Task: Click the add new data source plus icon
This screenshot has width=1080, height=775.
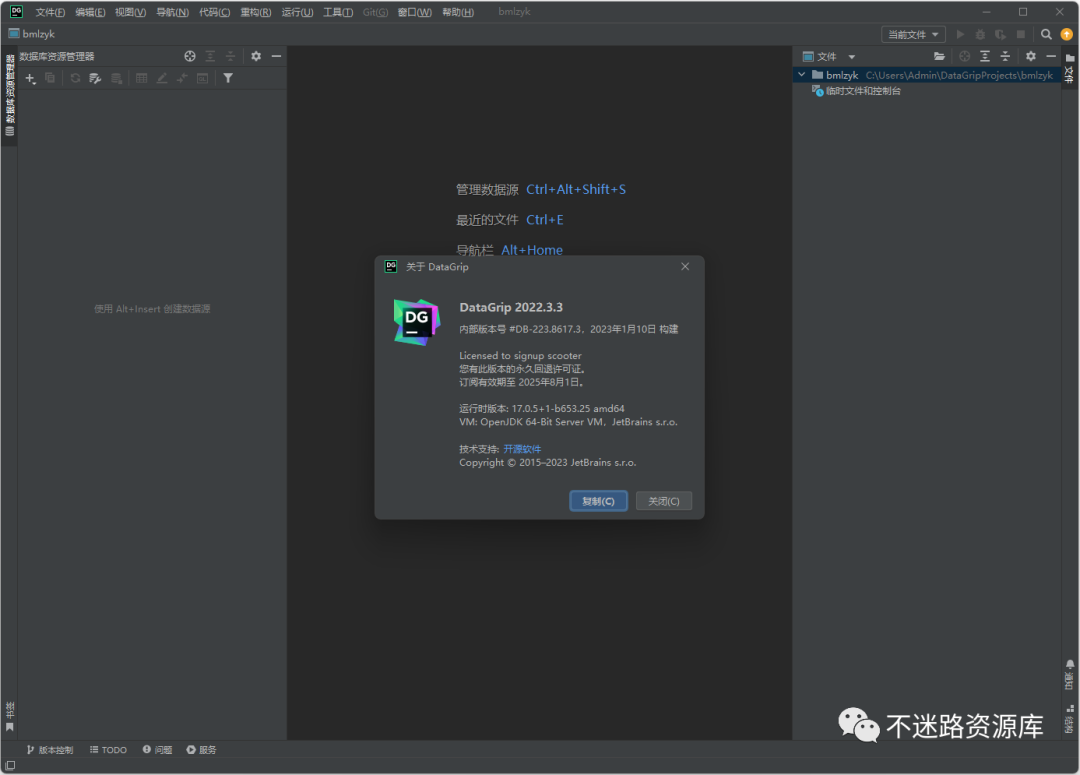Action: (30, 79)
